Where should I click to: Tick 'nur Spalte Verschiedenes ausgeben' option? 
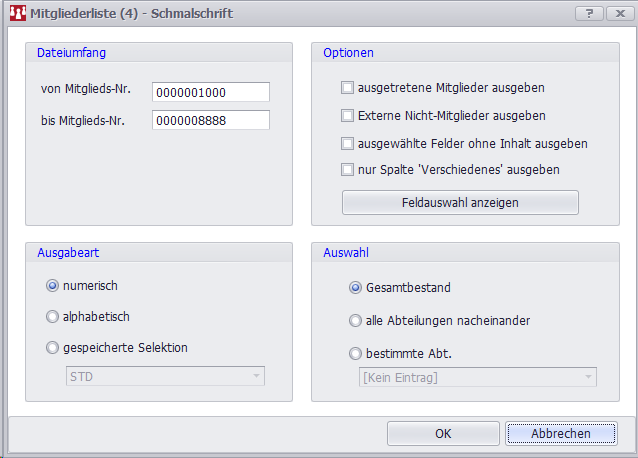348,169
